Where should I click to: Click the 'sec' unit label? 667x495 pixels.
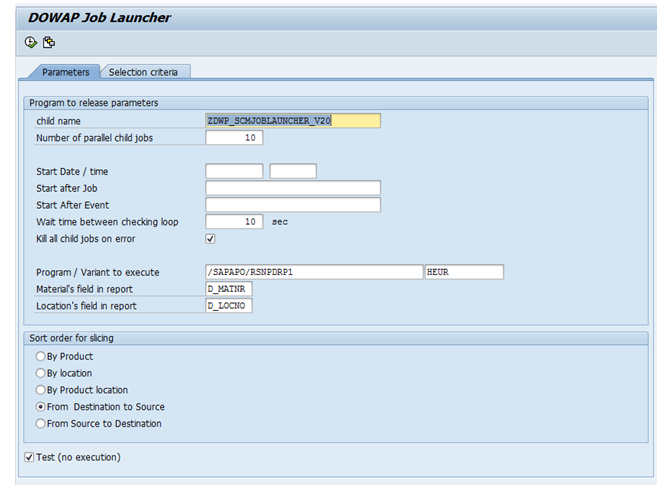tap(280, 222)
